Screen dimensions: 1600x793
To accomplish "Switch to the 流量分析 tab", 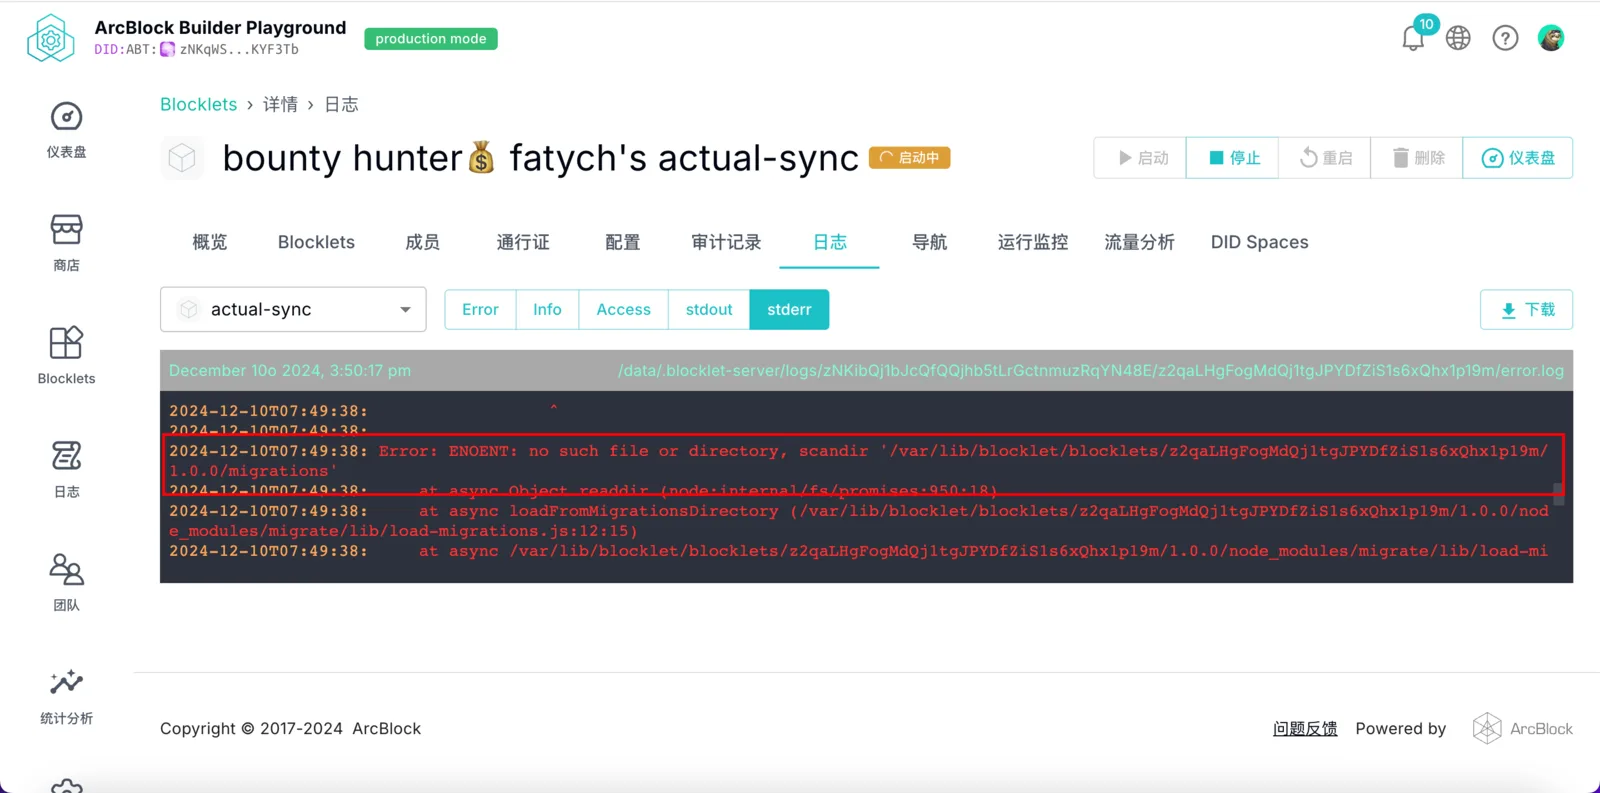I will tap(1139, 242).
